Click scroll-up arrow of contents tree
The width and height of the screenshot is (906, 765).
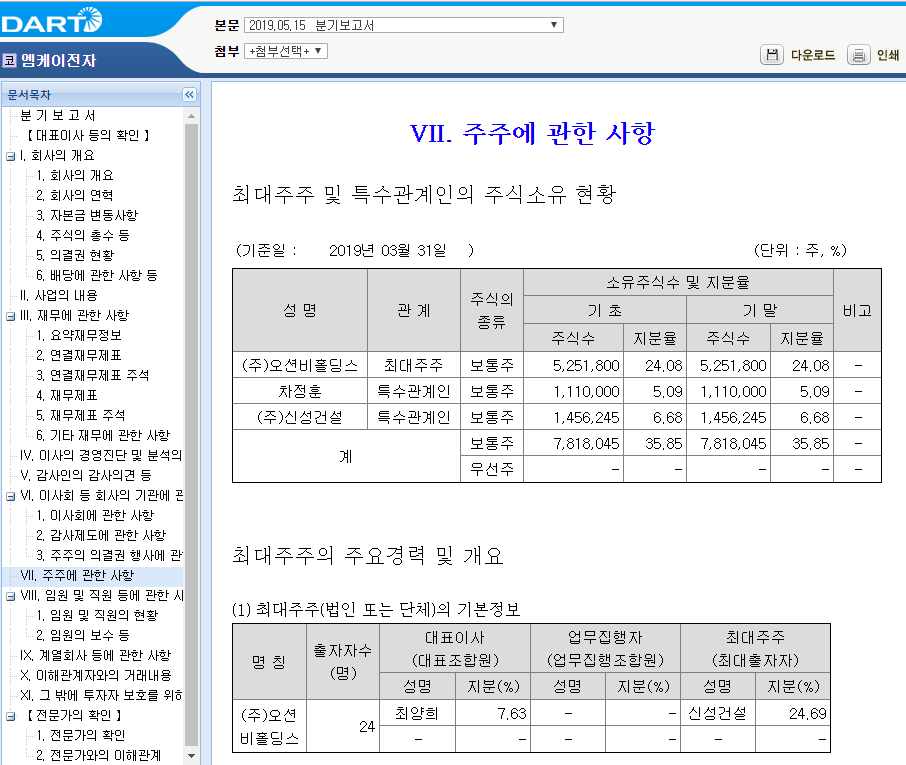point(191,116)
